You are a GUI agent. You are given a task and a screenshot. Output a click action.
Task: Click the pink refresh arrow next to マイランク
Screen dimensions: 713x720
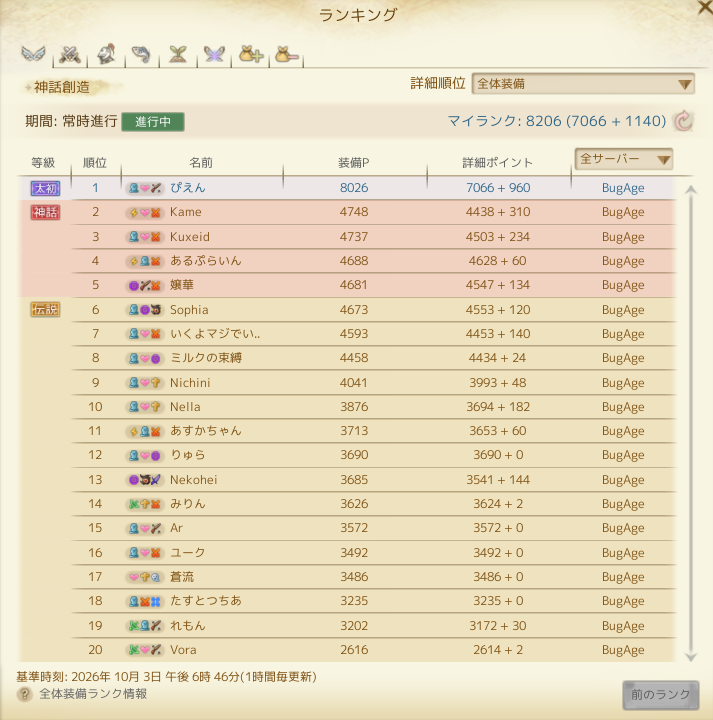click(x=684, y=121)
